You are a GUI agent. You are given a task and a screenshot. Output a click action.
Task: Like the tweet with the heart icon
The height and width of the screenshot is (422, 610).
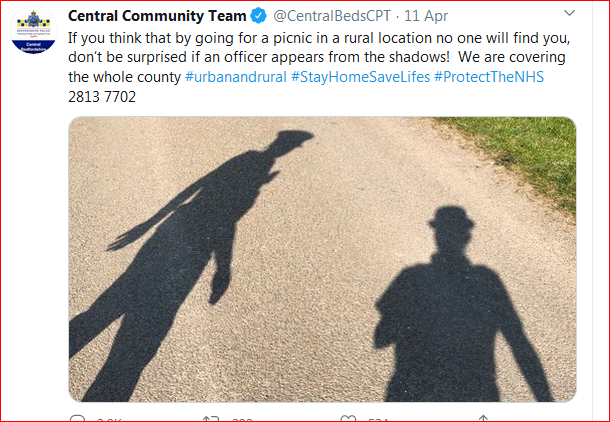[x=348, y=418]
